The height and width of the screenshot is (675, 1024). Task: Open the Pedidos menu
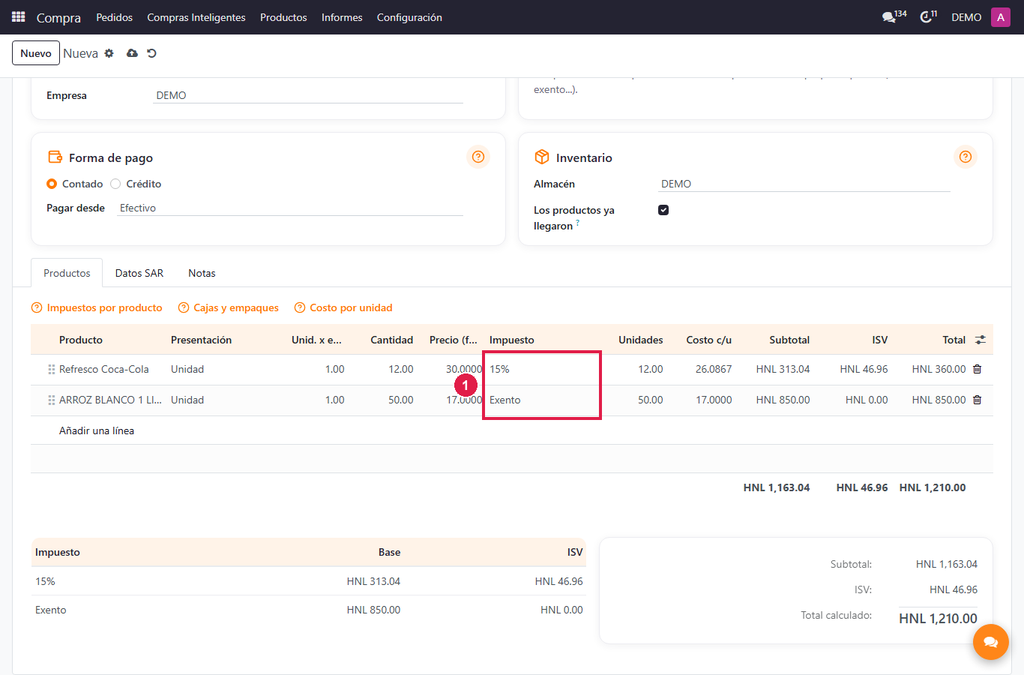114,18
